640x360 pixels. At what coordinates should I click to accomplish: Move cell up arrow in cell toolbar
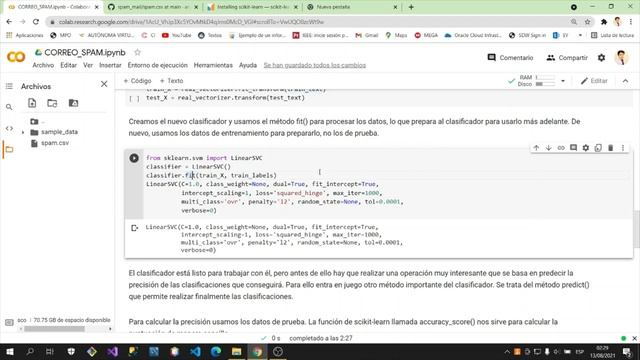tap(536, 148)
